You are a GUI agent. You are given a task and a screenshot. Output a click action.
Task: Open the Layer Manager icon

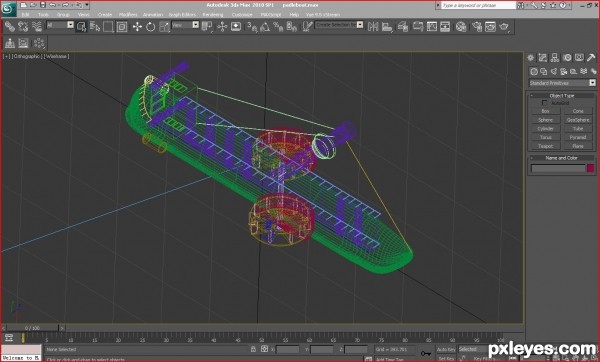tap(403, 26)
